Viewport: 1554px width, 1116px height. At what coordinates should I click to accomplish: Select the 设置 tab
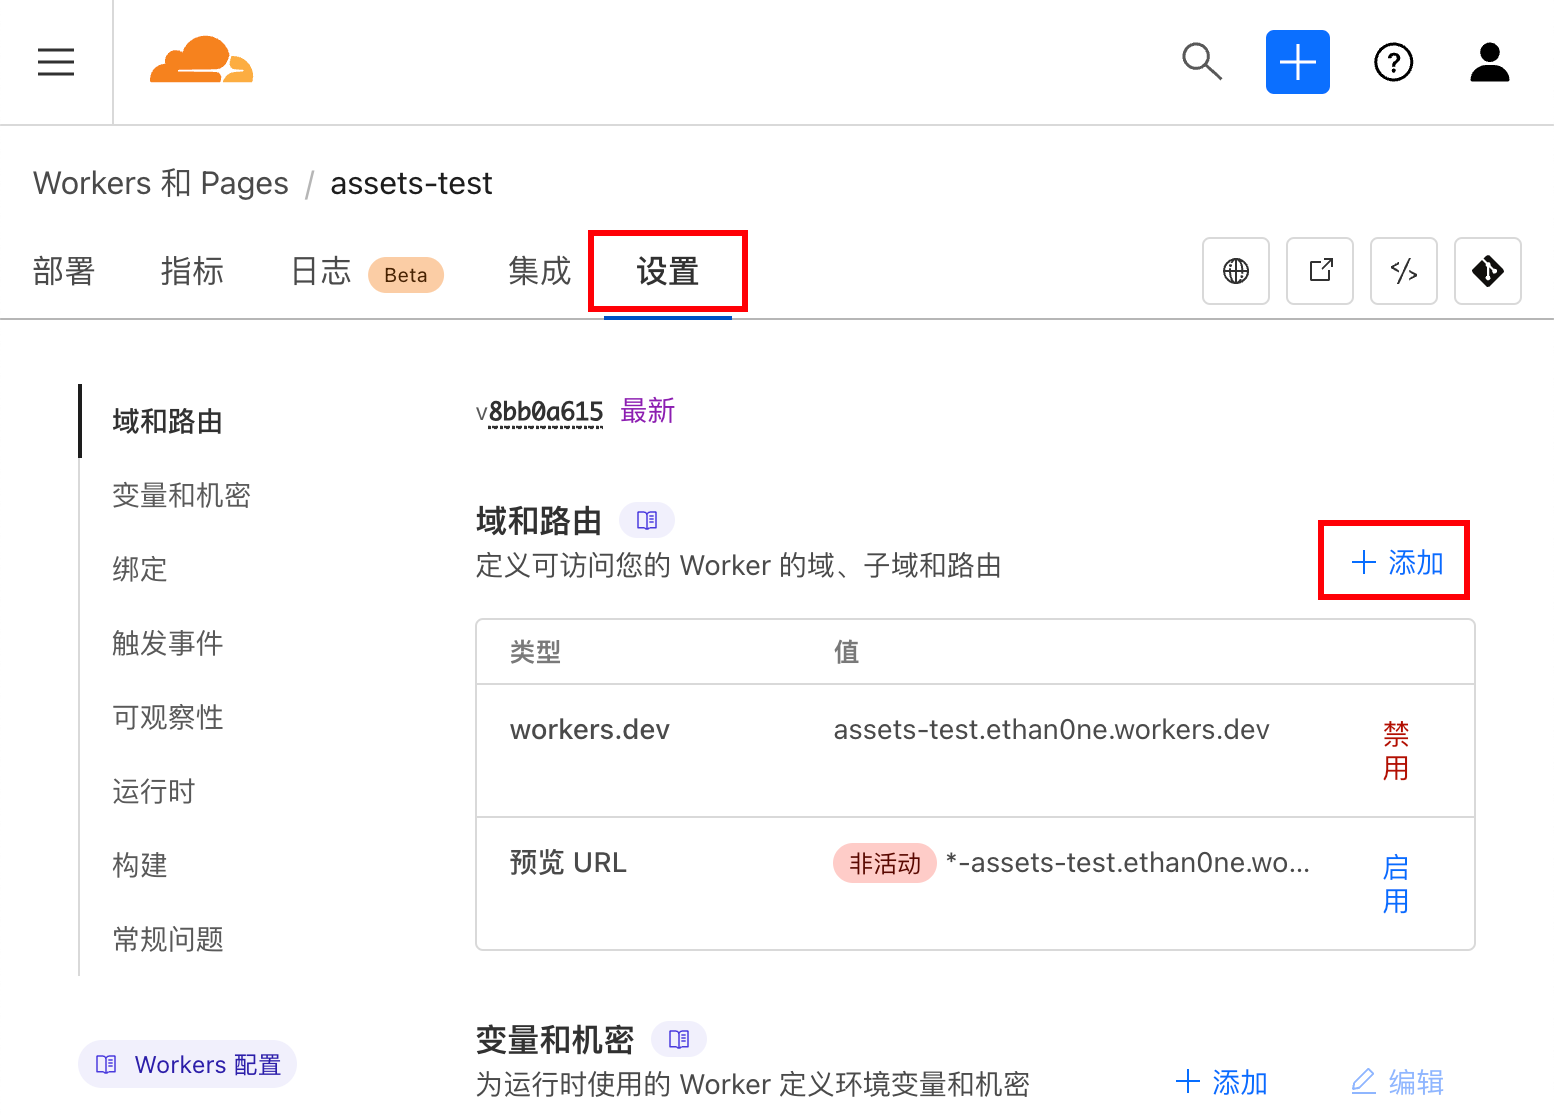[x=668, y=271]
